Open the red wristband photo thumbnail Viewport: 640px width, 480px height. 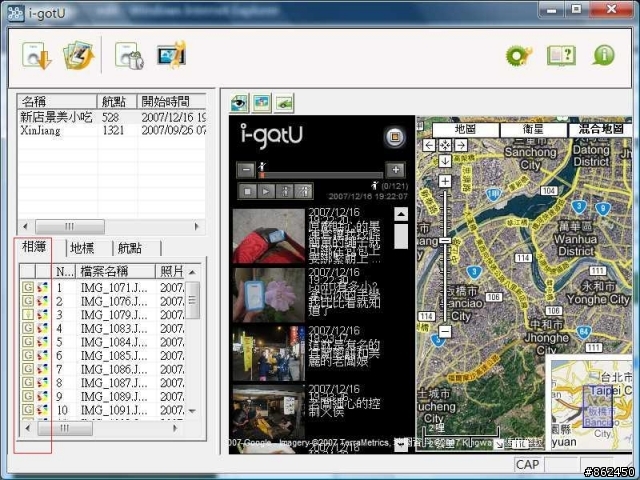coord(269,236)
